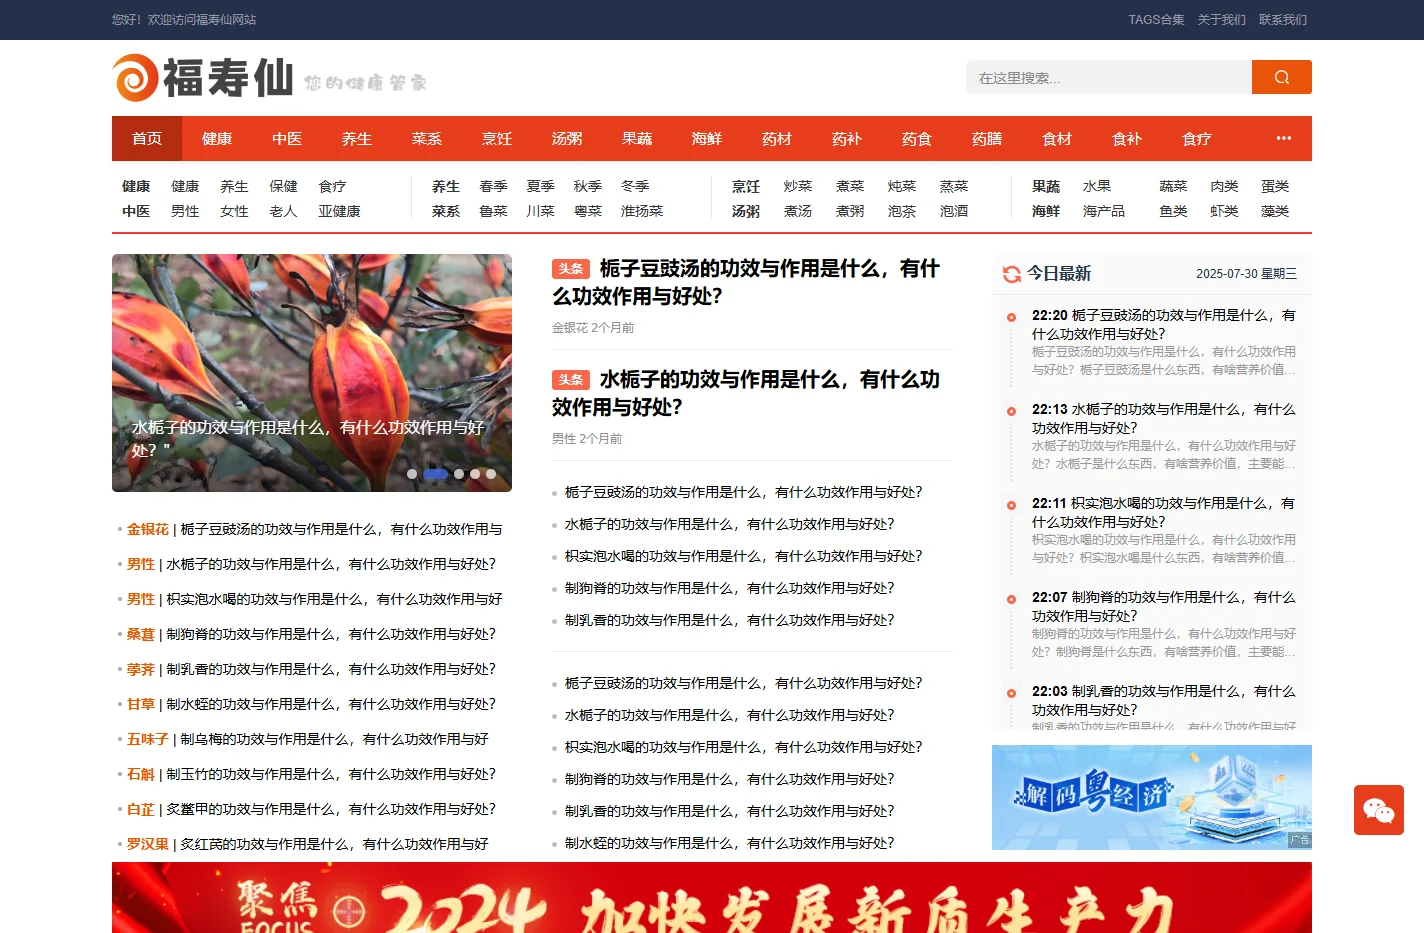This screenshot has width=1424, height=933.
Task: Open 22:11 枳实泡水喝 item in 今日最新
Action: pyautogui.click(x=1163, y=512)
